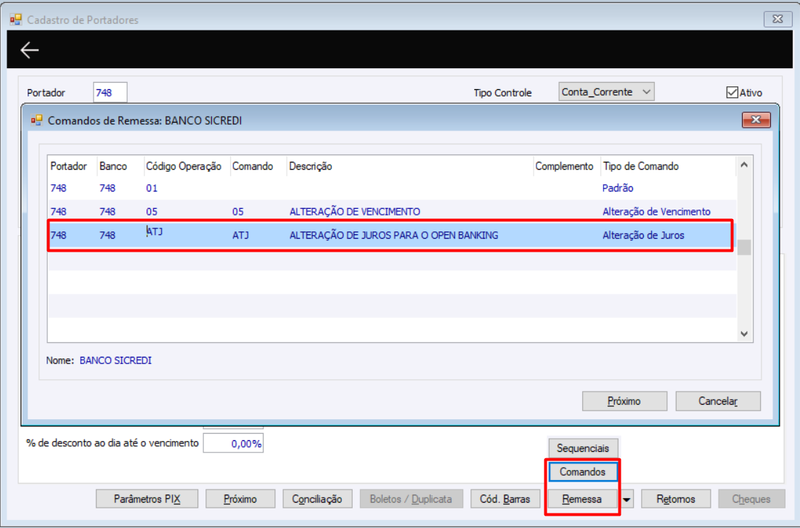Expand the arrow next to Remessa button
Screen dimensions: 800x528
627,499
